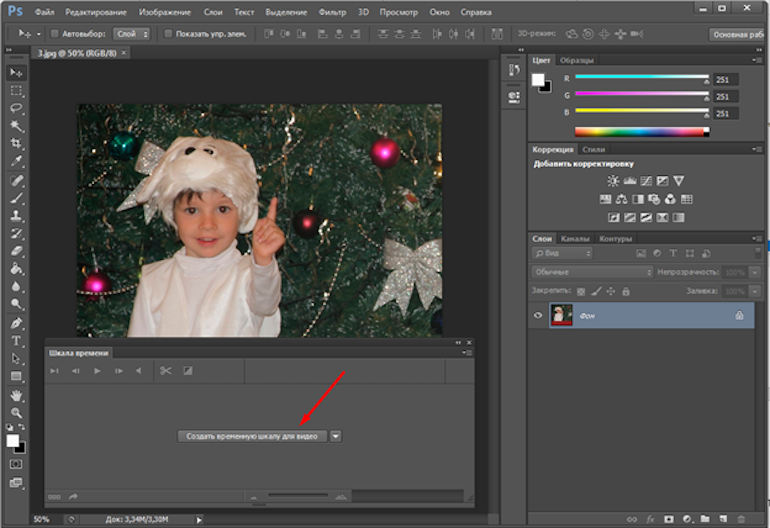Click Создать временную шкалу для видео button
Viewport: 770px width, 528px height.
255,436
